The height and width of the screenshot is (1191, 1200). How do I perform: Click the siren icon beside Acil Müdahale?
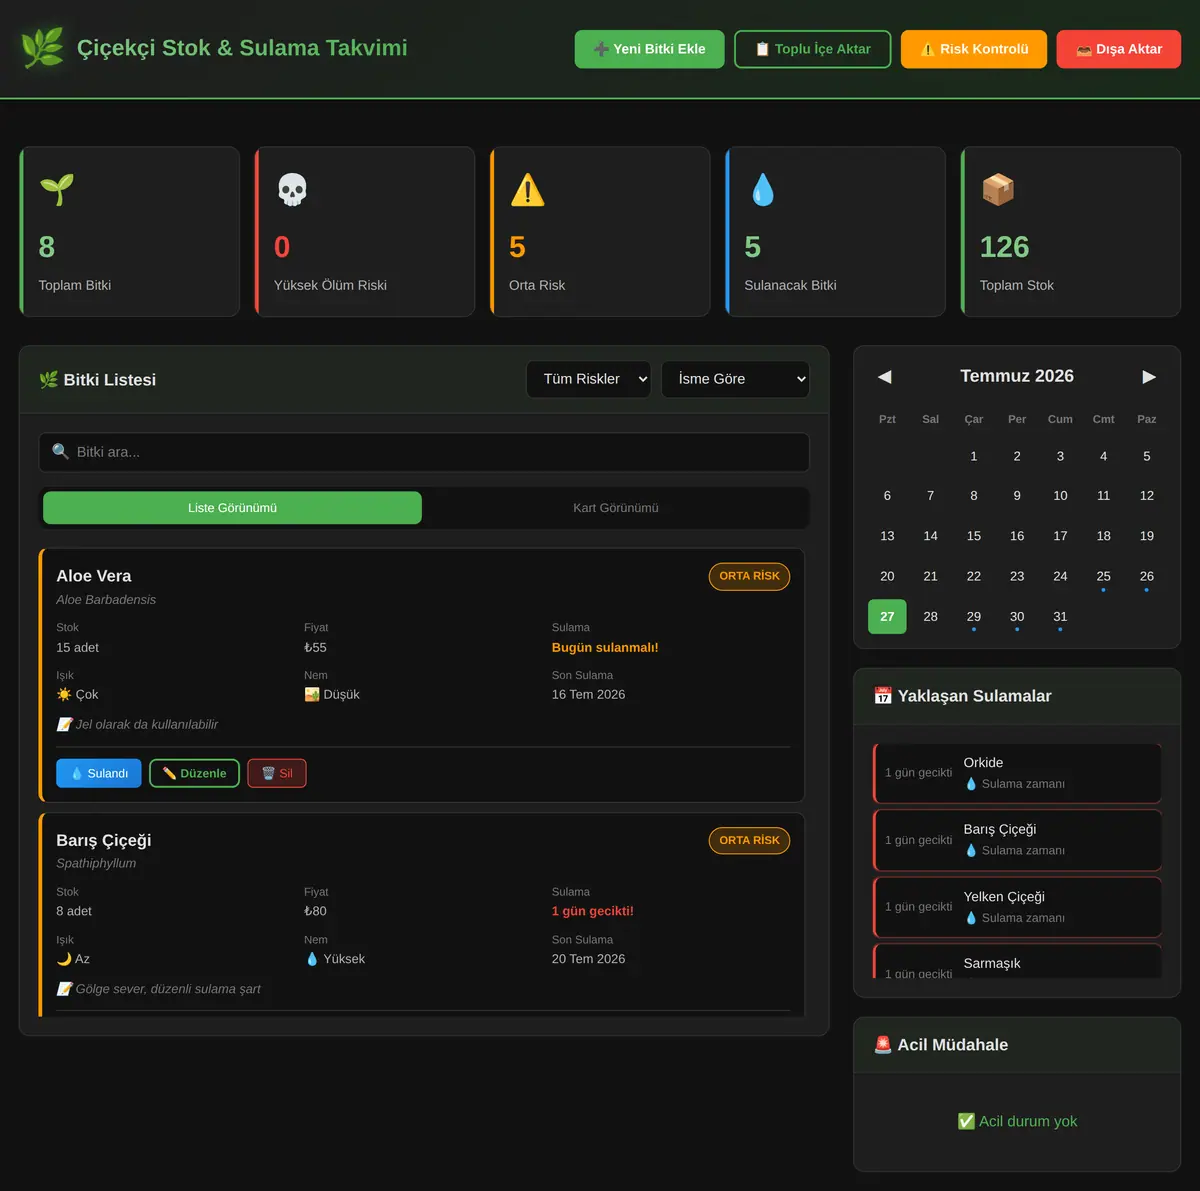[883, 1045]
